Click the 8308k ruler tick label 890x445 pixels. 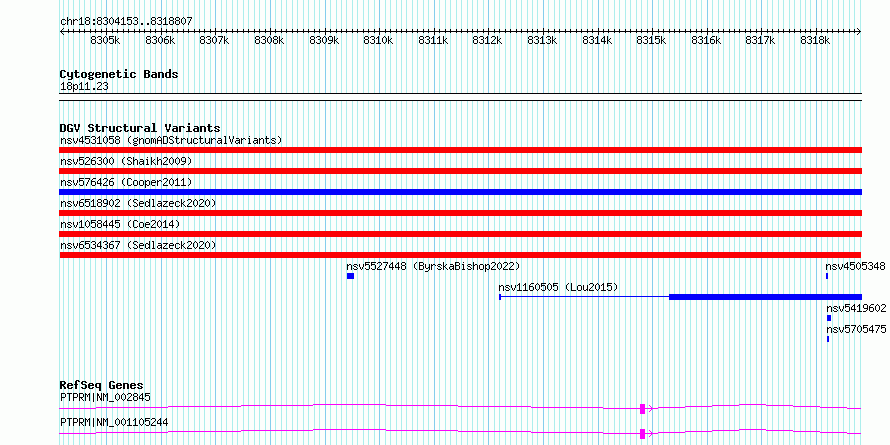coord(269,41)
